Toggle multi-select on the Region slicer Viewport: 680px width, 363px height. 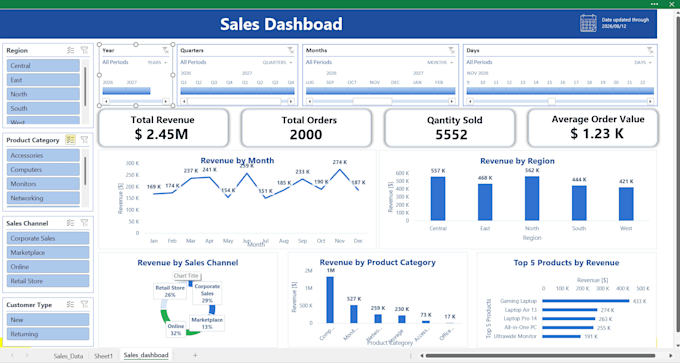point(70,50)
